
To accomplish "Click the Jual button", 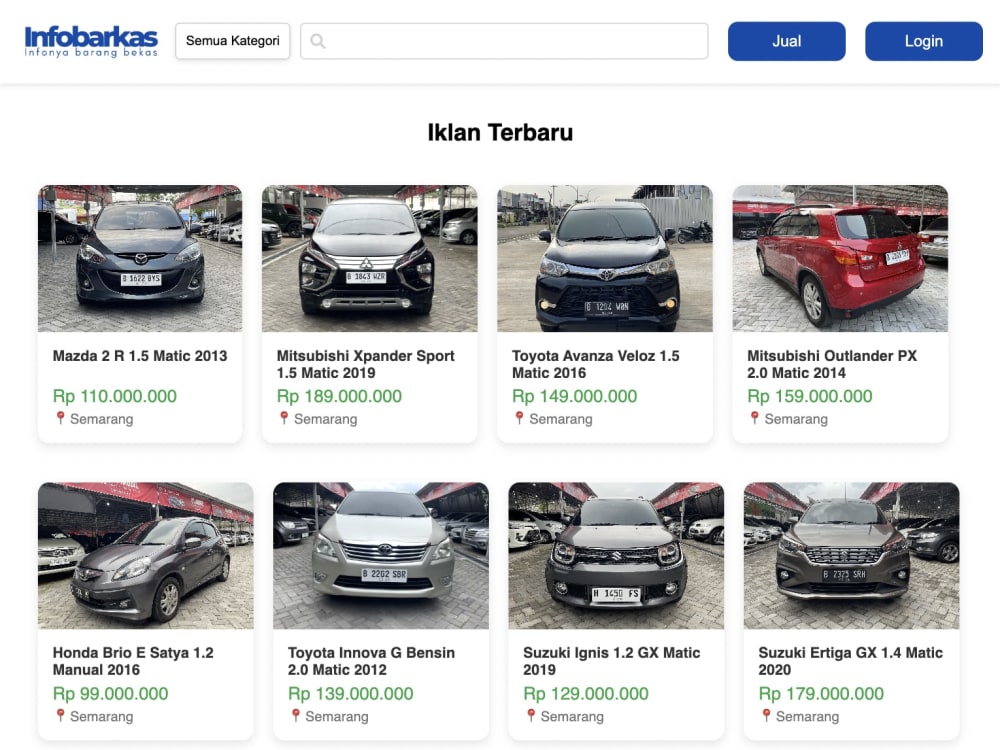I will (786, 41).
